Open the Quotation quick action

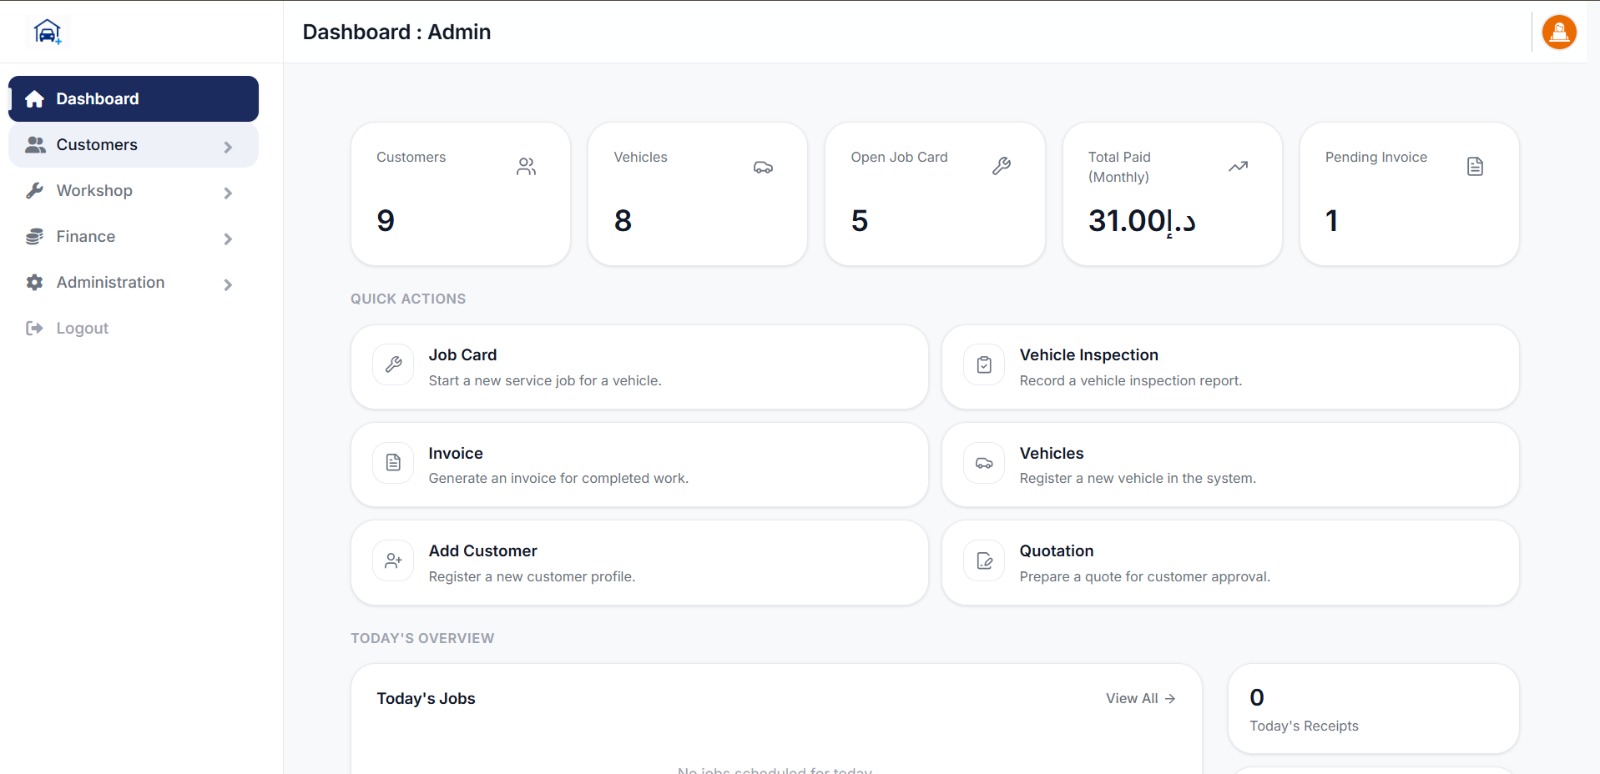tap(1230, 563)
